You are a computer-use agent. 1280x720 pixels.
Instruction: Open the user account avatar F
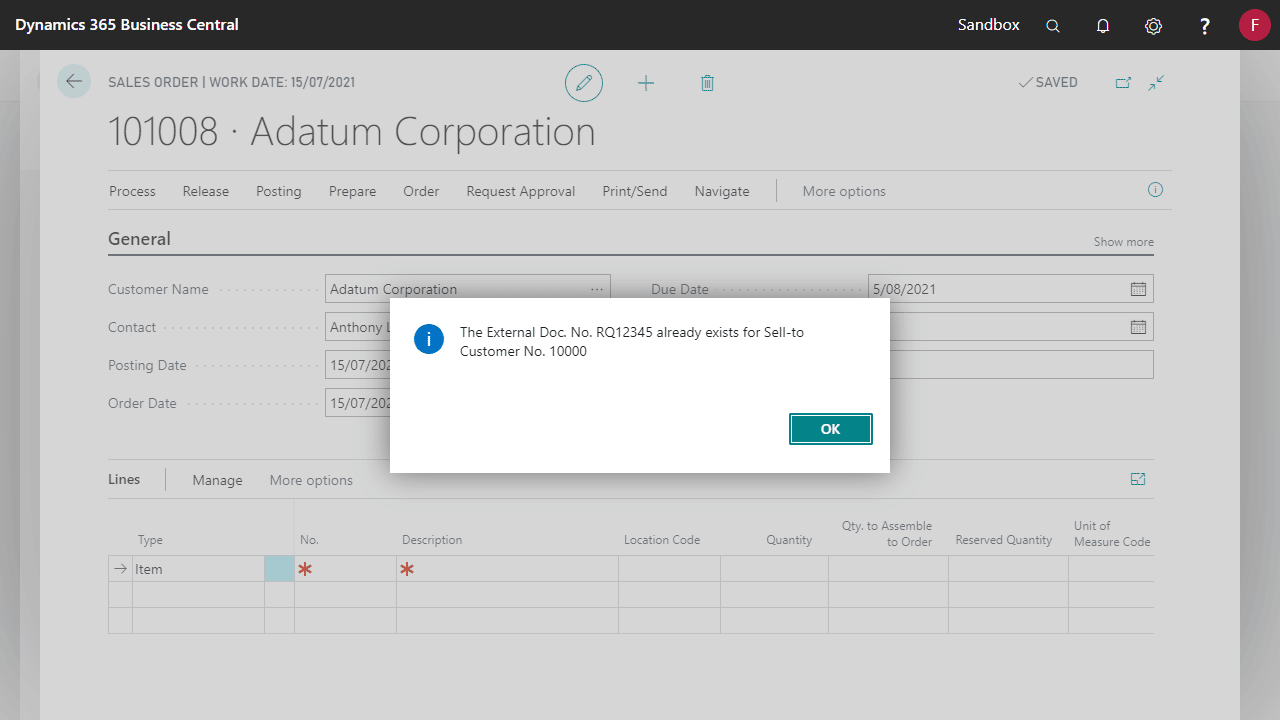pyautogui.click(x=1254, y=25)
